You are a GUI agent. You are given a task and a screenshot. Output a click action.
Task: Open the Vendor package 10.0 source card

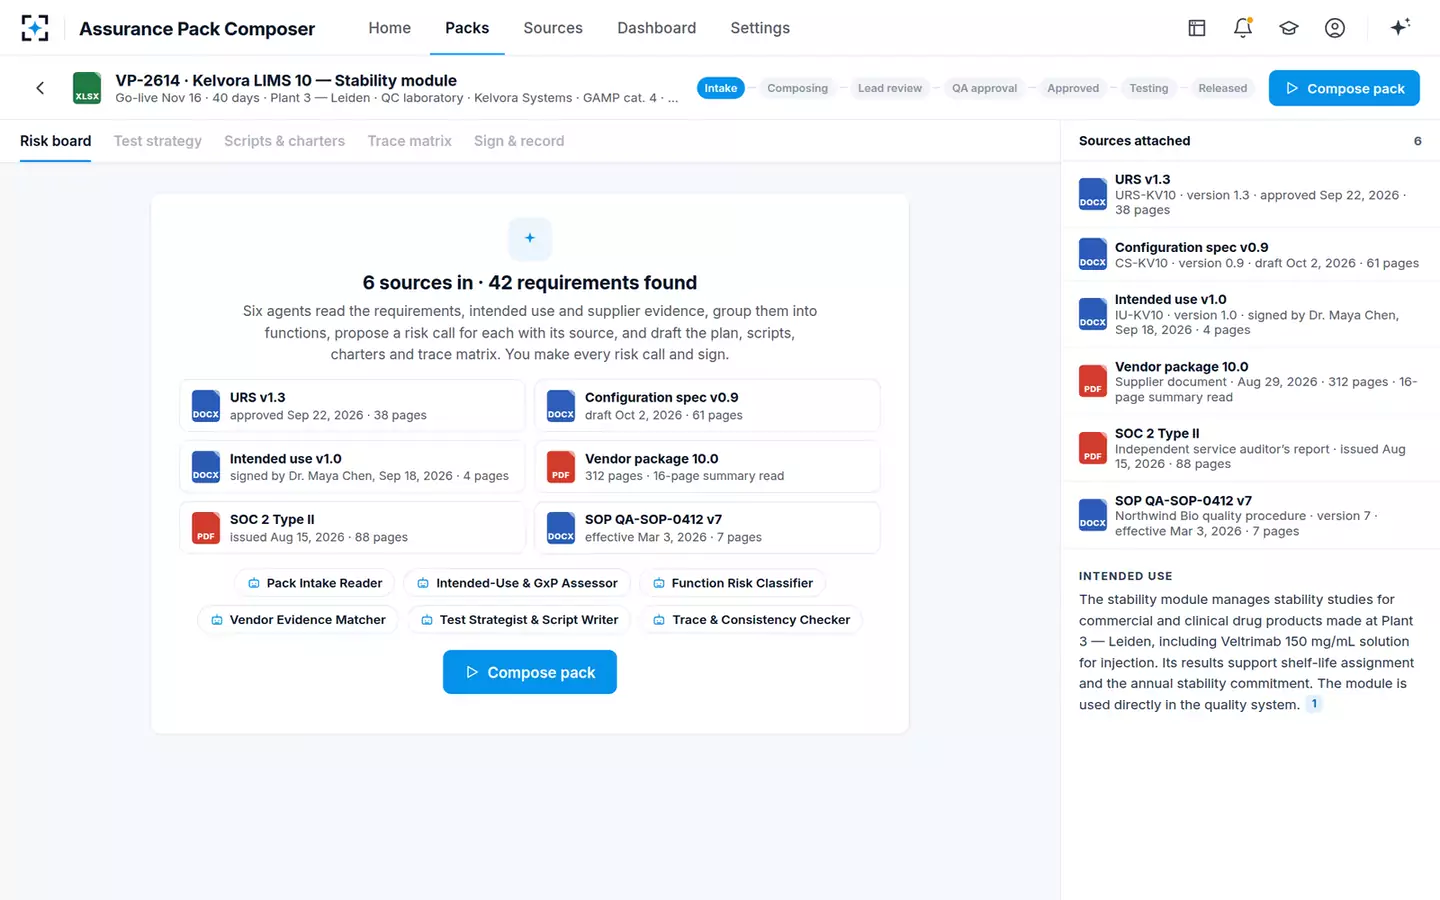pos(708,467)
